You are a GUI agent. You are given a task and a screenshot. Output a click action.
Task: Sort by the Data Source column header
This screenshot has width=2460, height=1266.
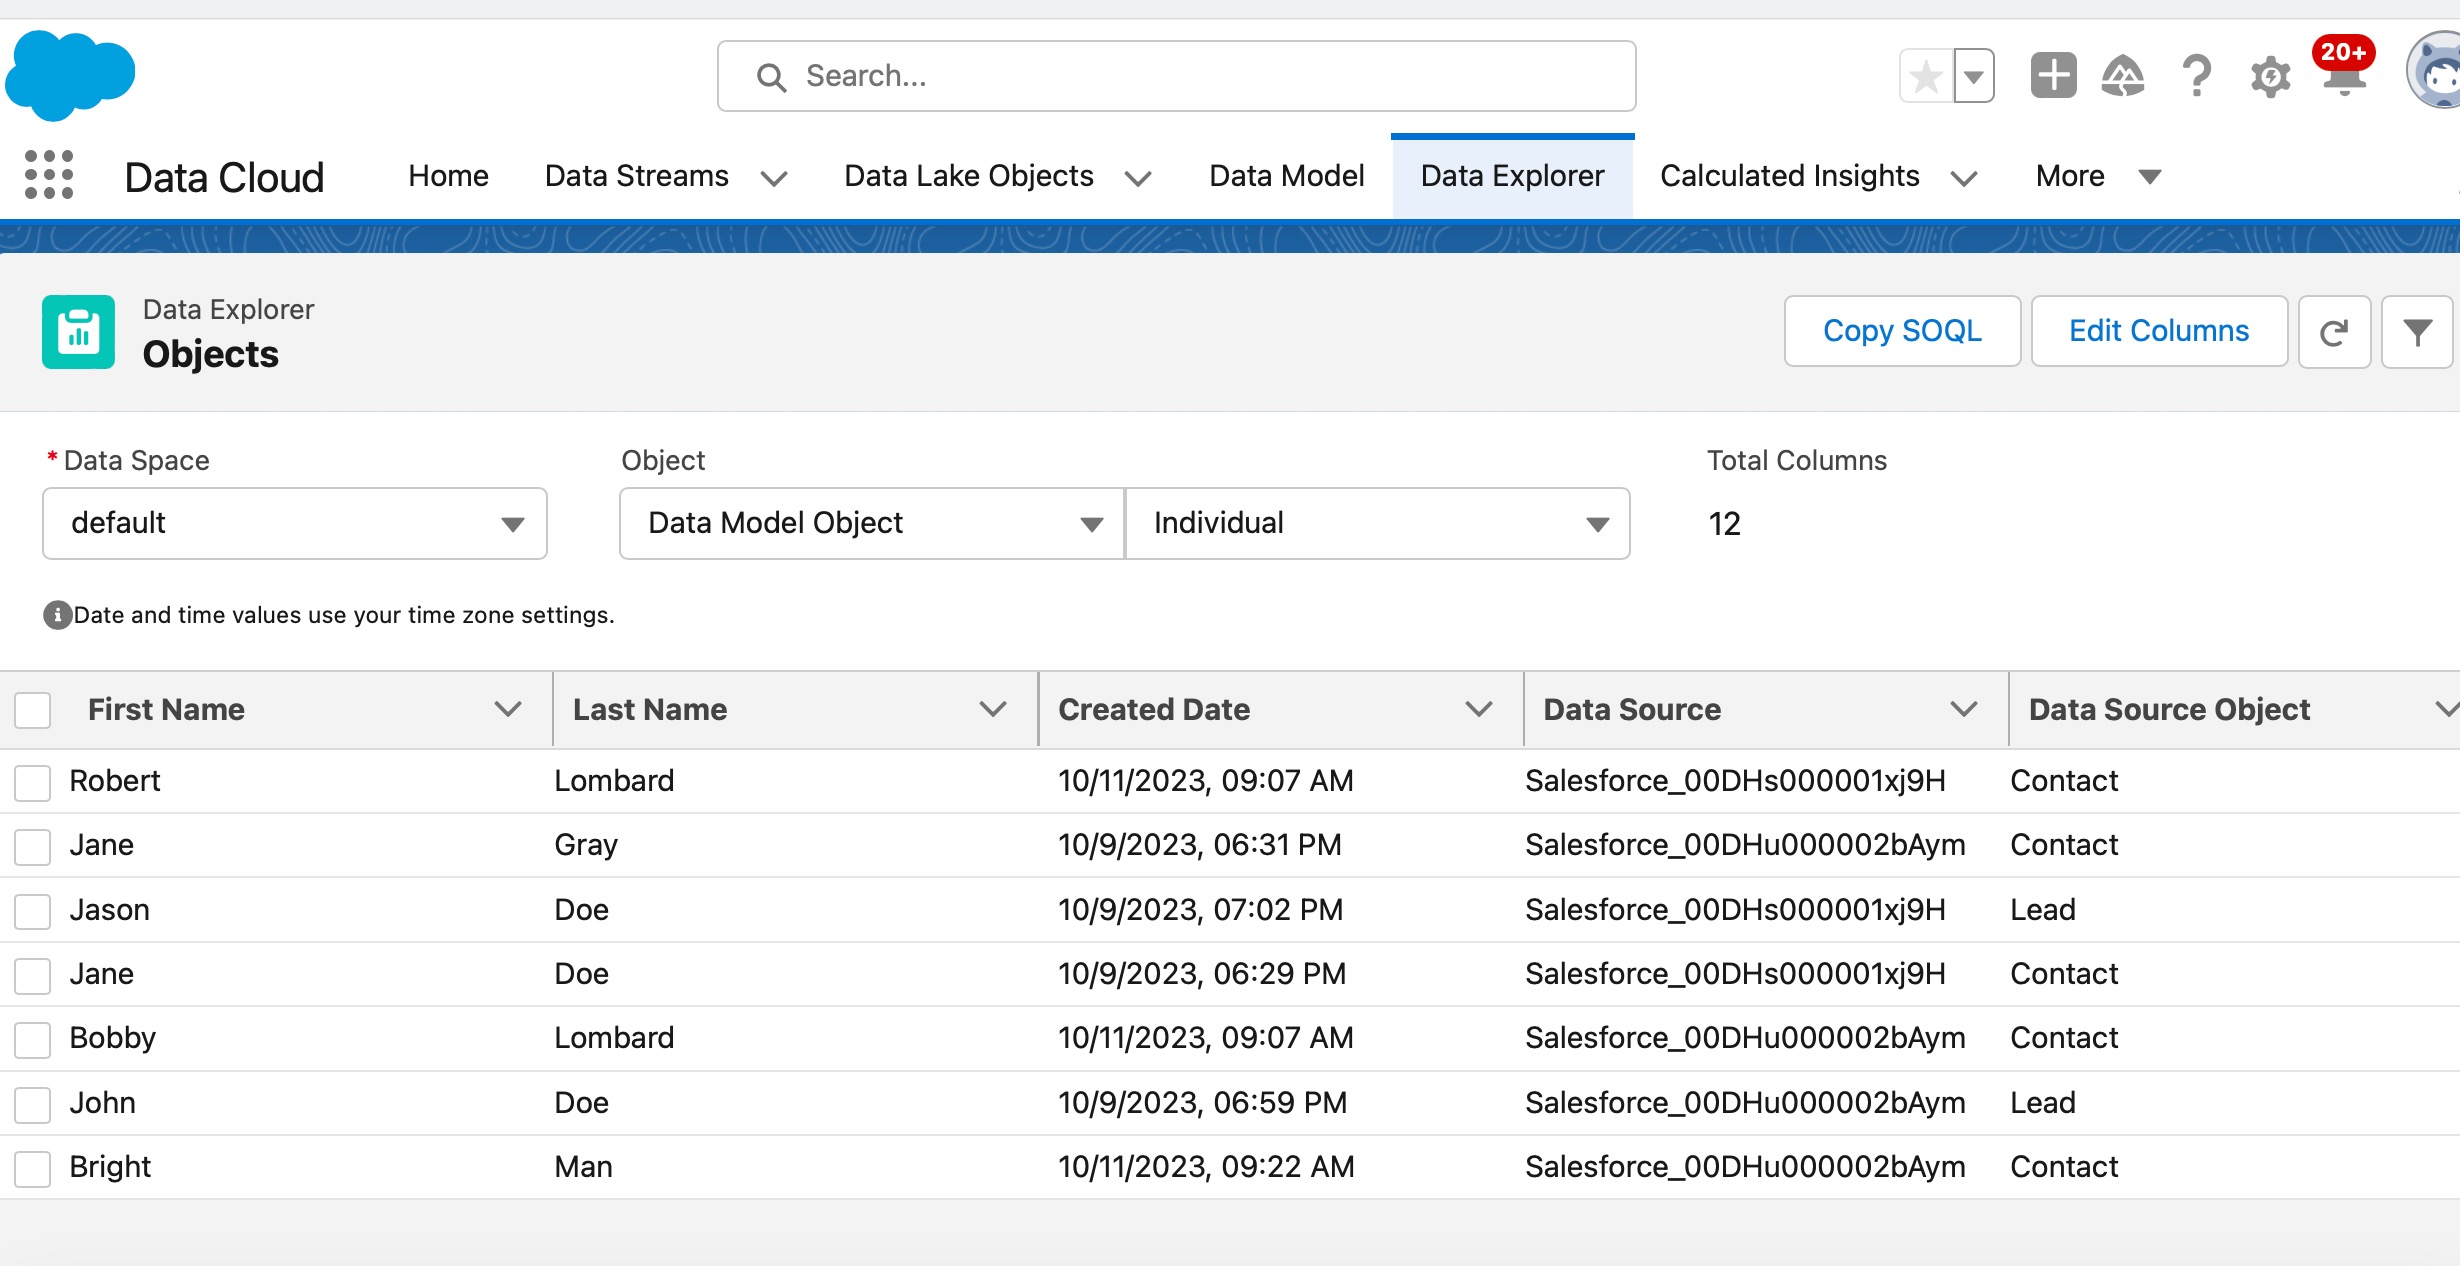click(1632, 709)
